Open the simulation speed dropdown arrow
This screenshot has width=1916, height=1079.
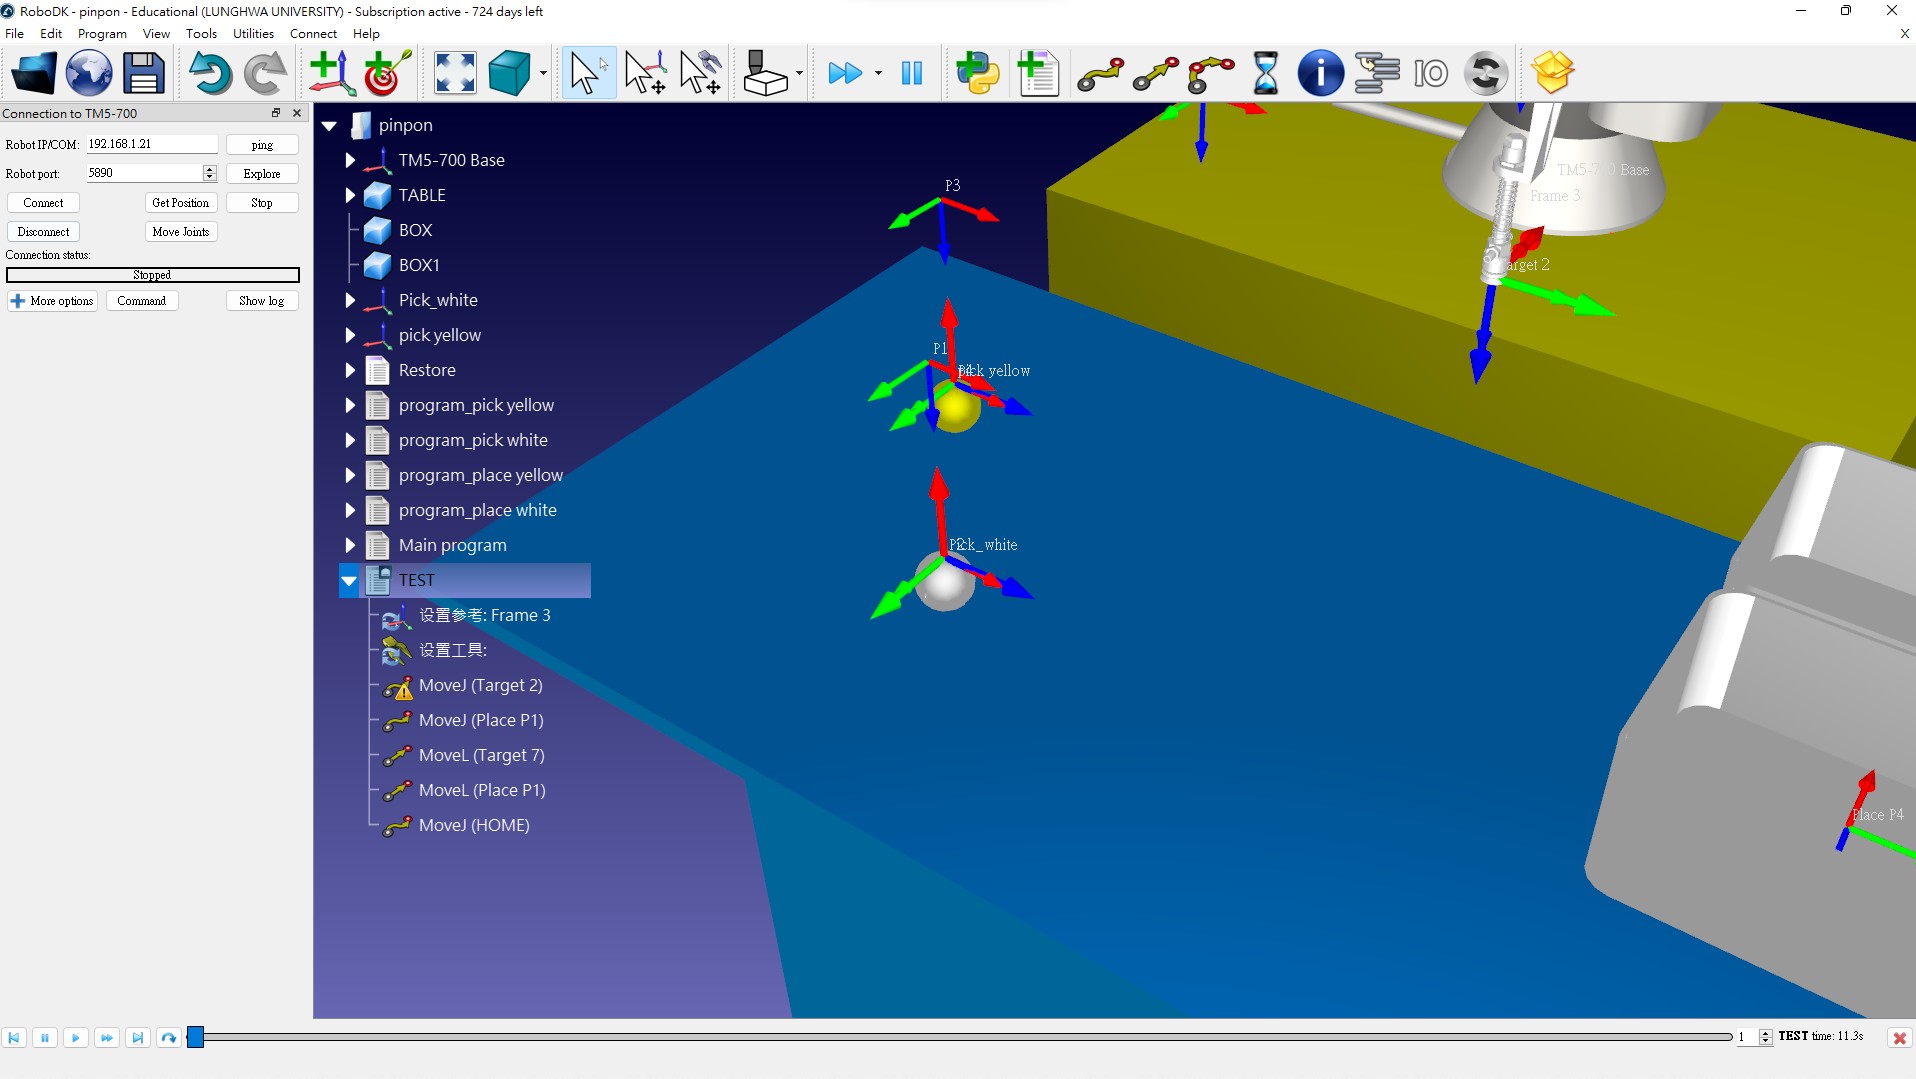[878, 73]
